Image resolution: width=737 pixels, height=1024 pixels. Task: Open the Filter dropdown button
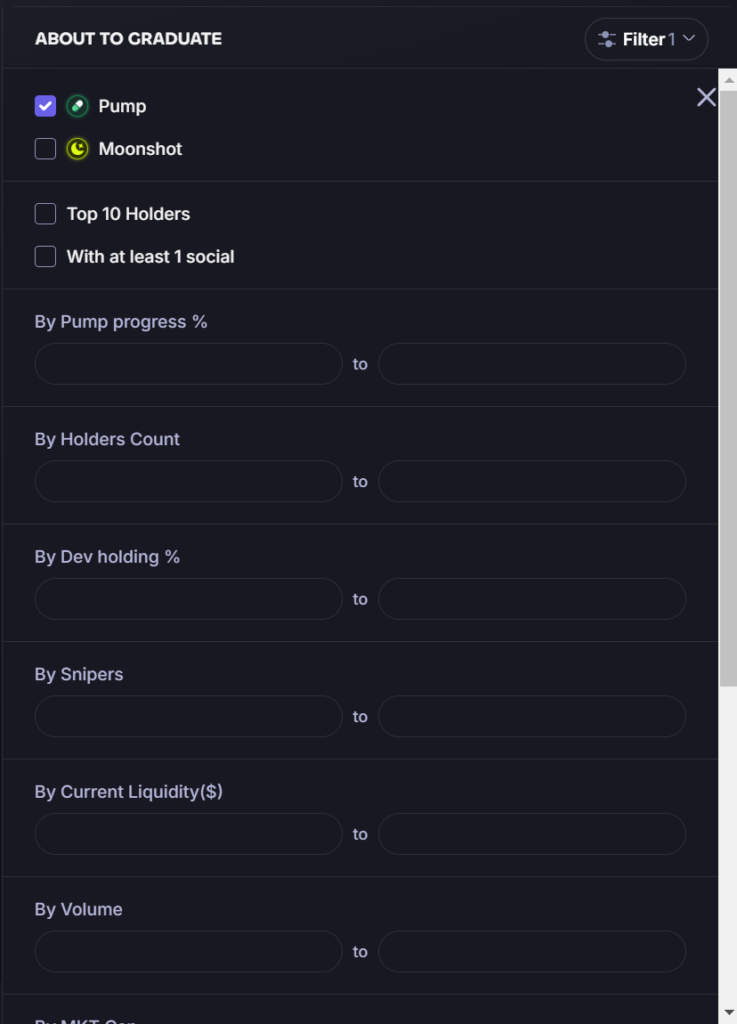pos(646,39)
